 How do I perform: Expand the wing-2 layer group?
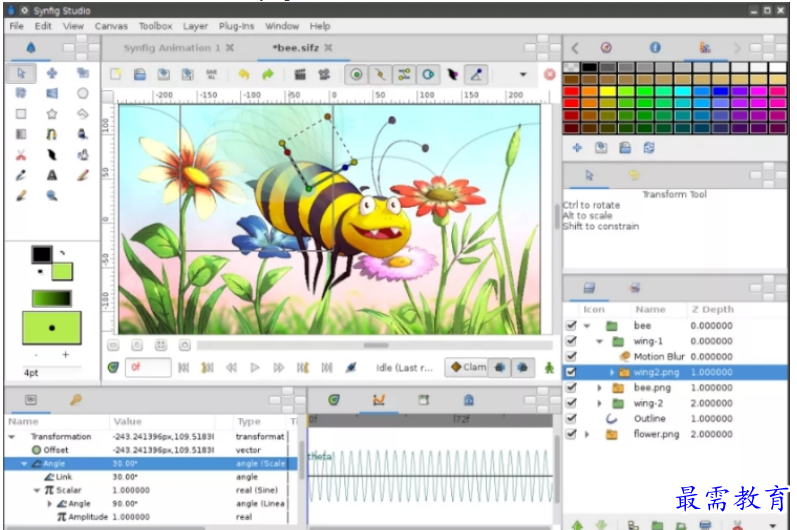(600, 403)
